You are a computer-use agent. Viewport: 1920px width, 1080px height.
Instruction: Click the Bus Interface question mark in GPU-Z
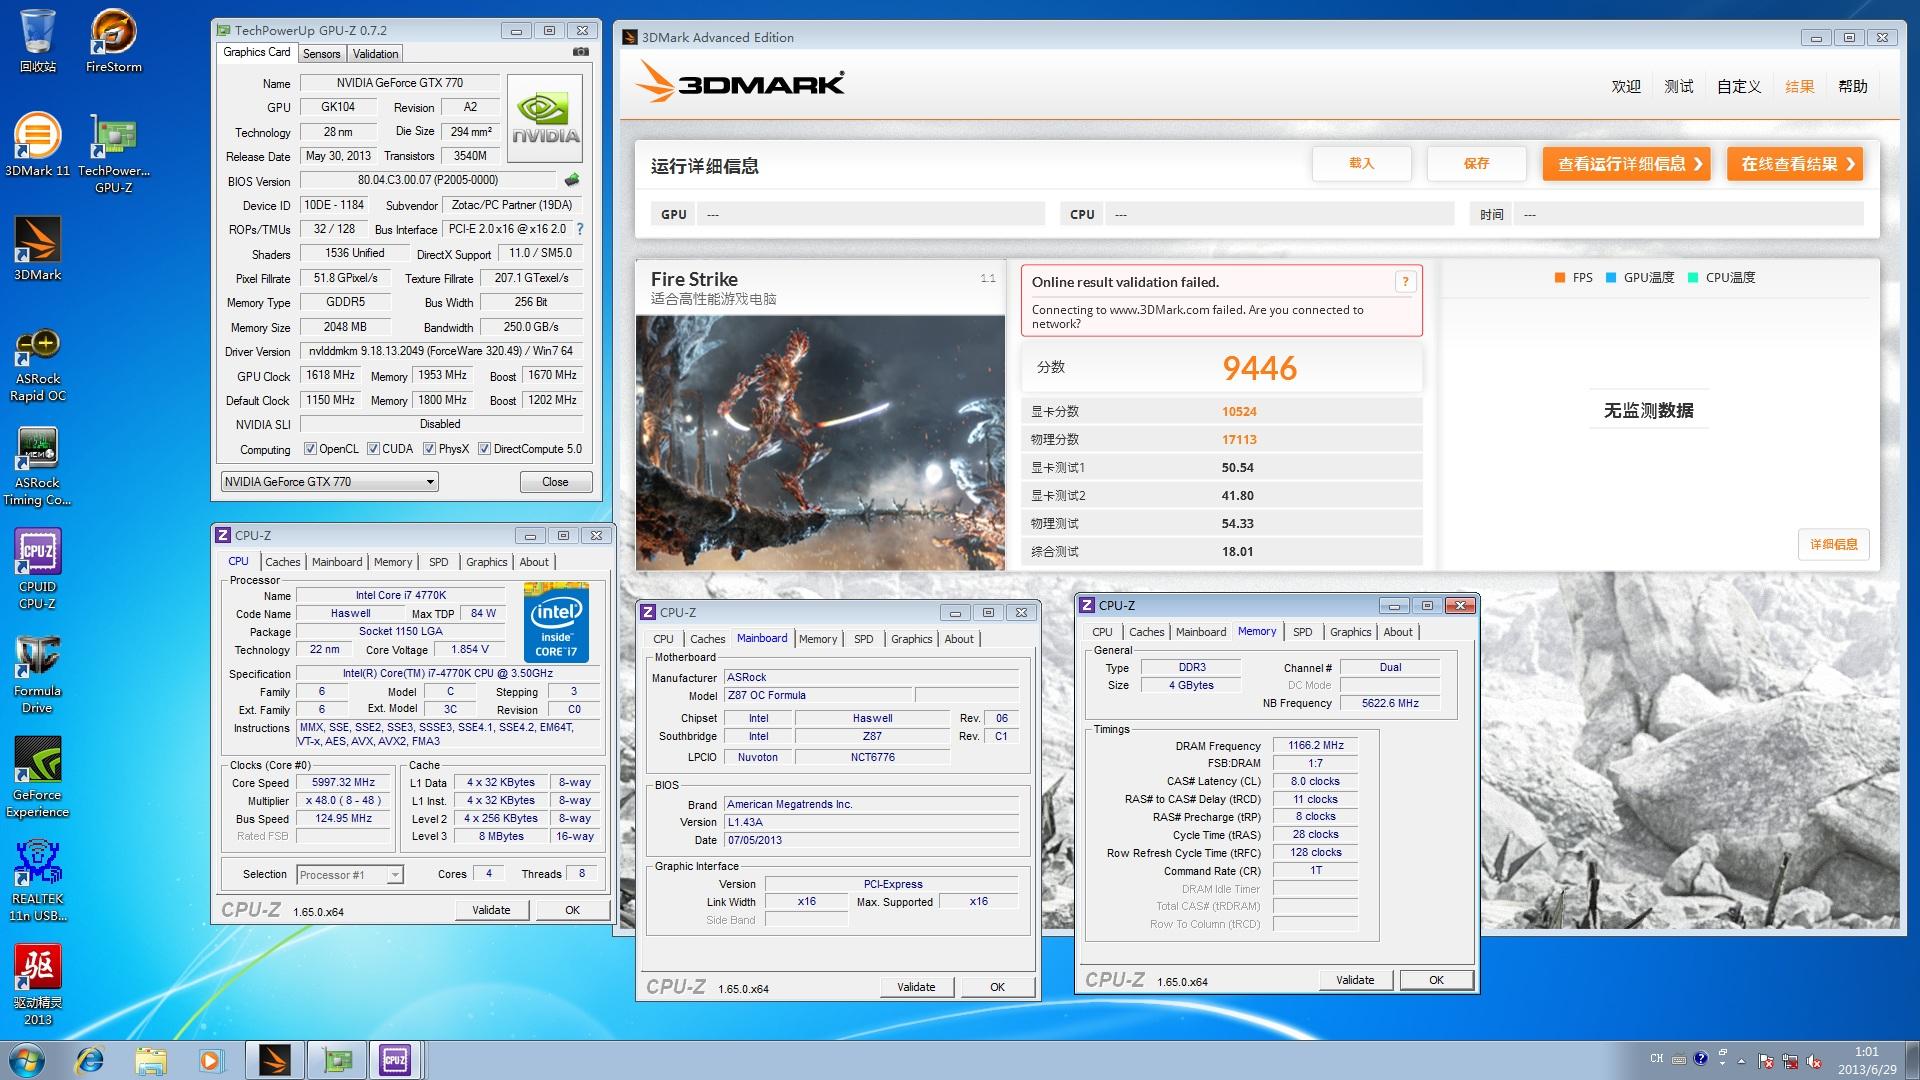[x=580, y=229]
